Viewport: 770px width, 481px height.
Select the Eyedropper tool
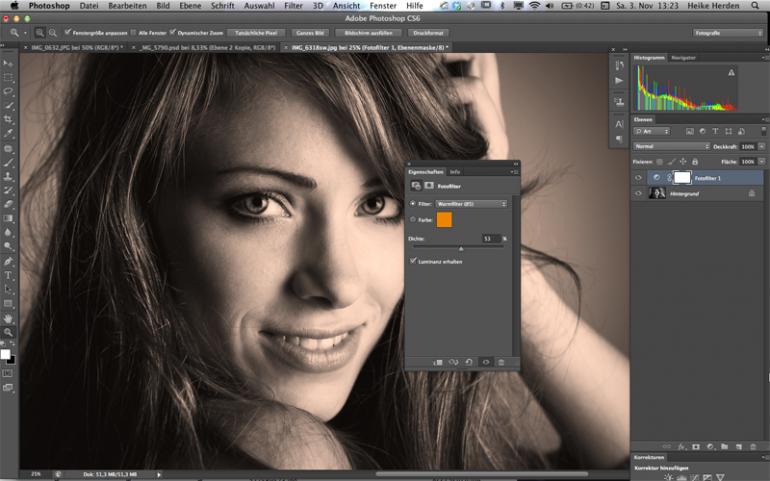click(8, 134)
